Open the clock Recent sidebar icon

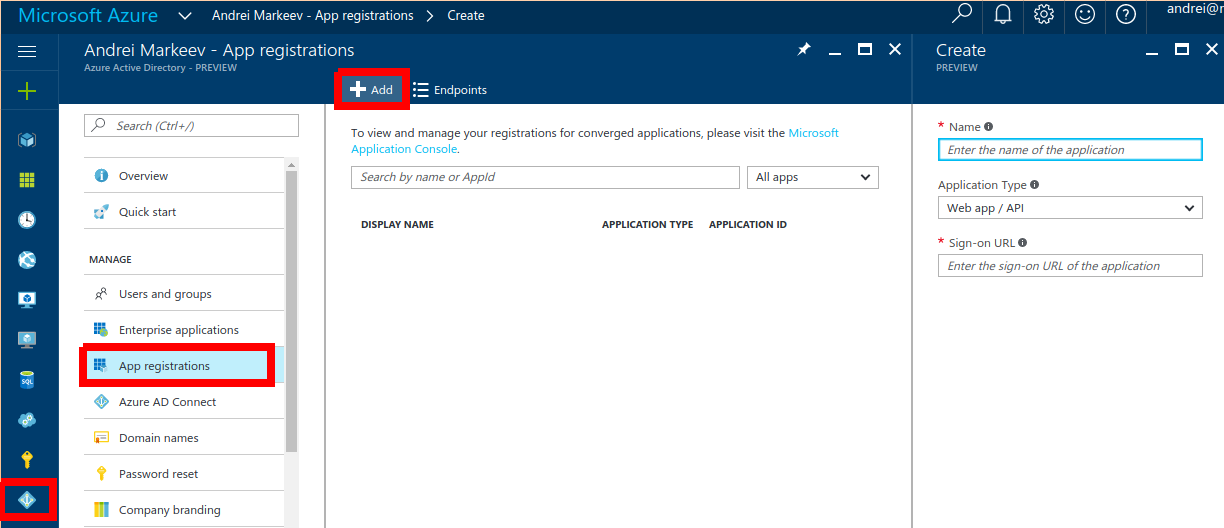(x=27, y=220)
